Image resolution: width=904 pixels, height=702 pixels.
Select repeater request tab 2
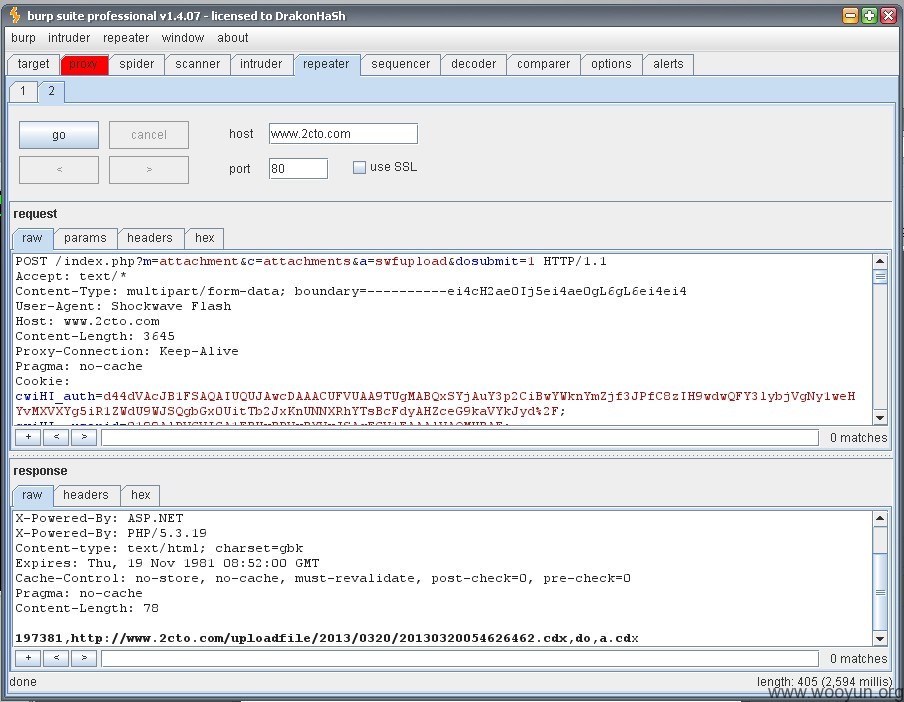[51, 91]
